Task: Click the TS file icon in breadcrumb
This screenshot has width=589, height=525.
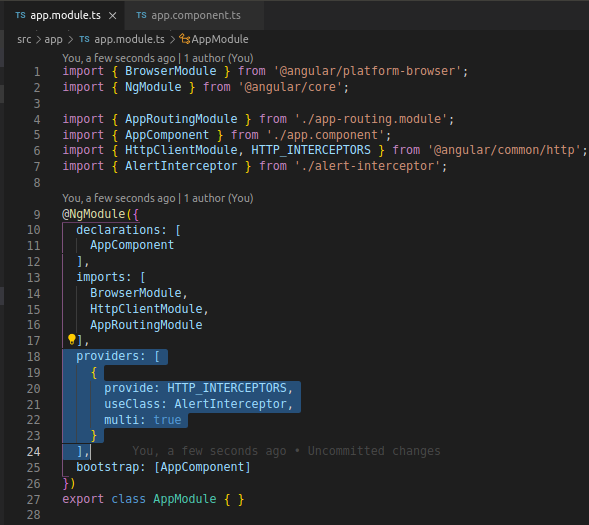Action: click(x=85, y=39)
